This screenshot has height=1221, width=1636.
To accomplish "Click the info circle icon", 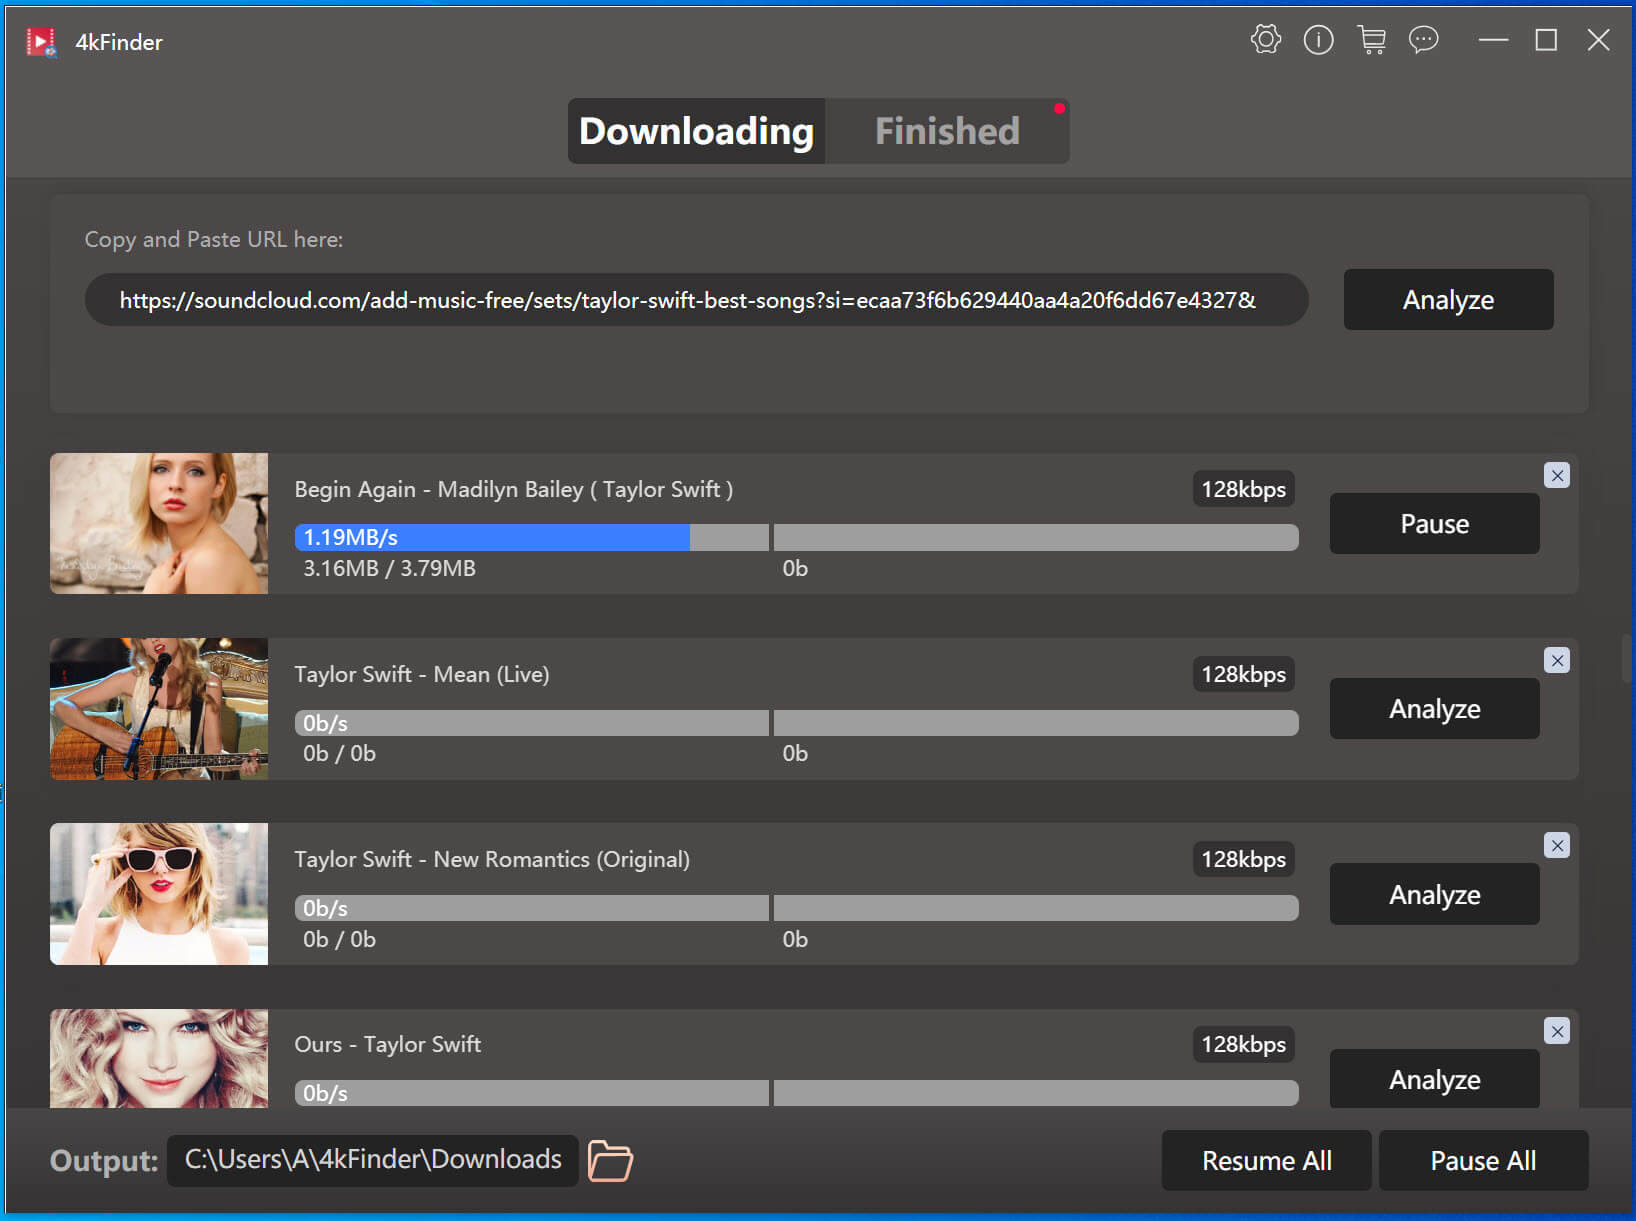I will [x=1318, y=40].
